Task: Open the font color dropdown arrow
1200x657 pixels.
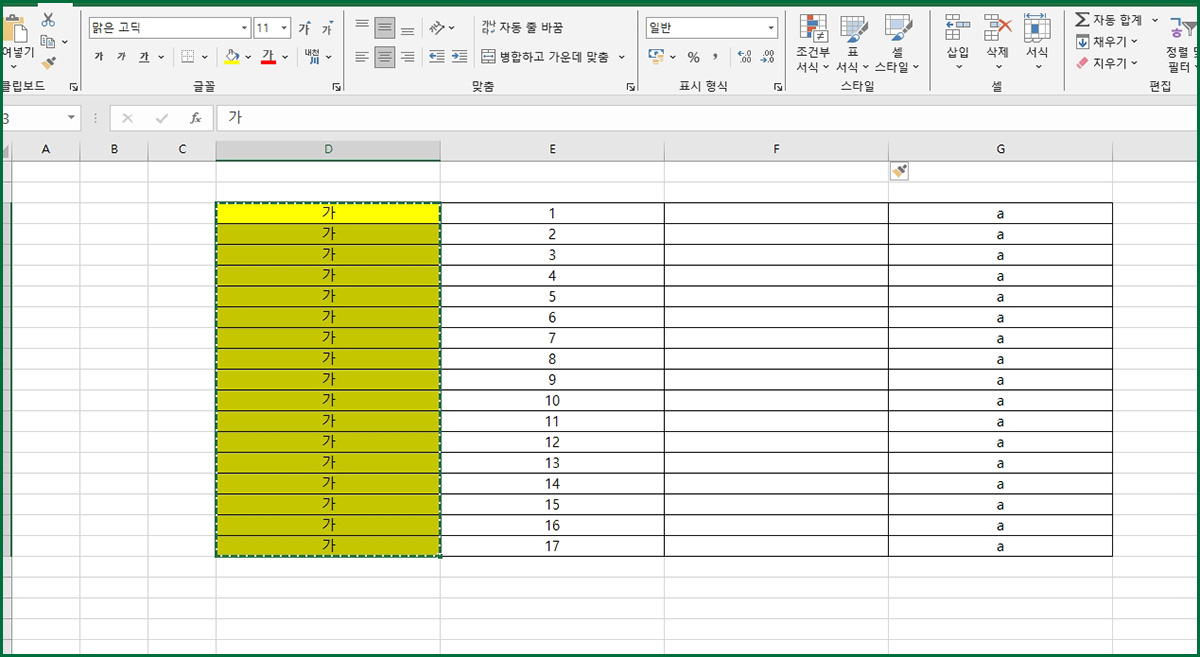Action: 285,57
